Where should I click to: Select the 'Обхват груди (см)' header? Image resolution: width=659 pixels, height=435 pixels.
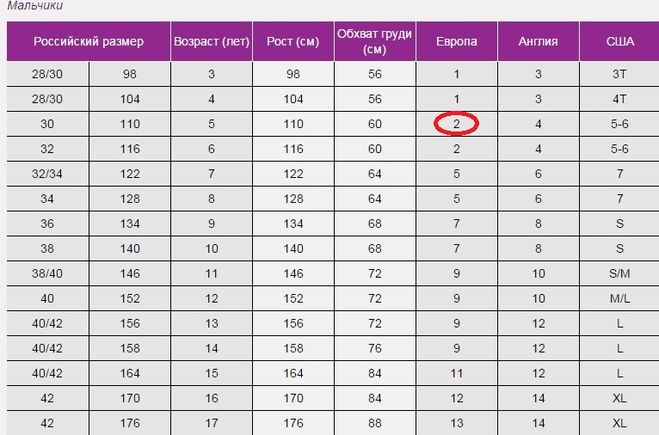pos(374,42)
